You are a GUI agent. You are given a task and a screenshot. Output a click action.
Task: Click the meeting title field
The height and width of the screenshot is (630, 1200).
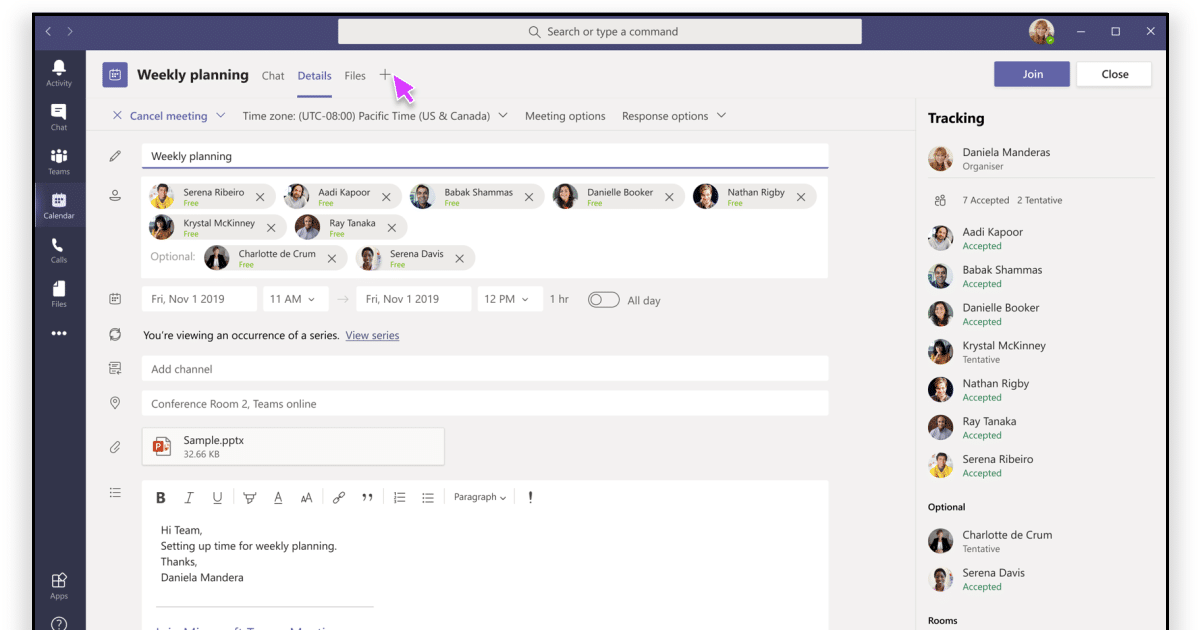click(x=485, y=156)
